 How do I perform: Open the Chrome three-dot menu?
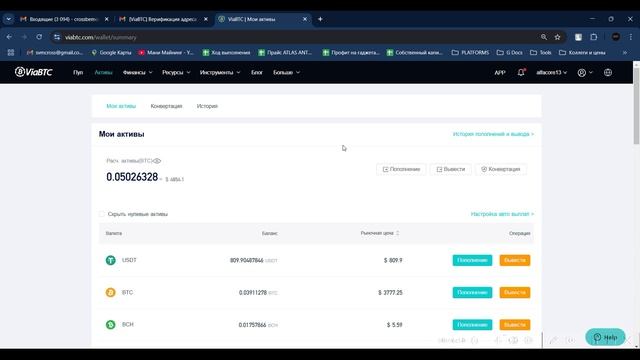[x=631, y=37]
